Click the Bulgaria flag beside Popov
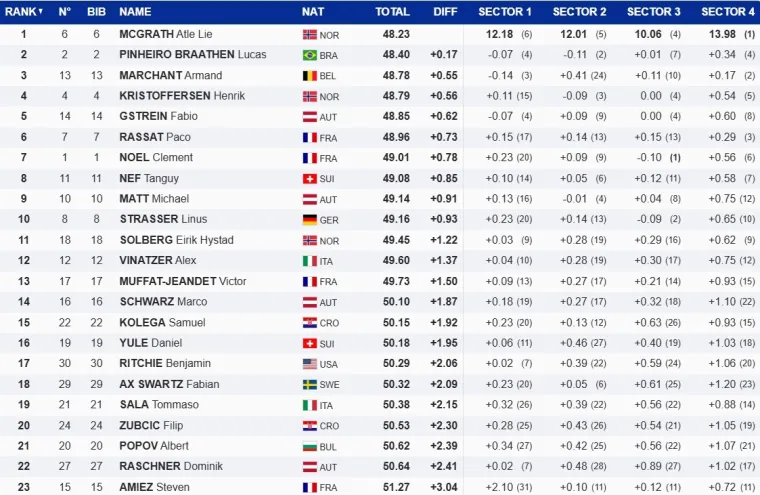 [309, 447]
